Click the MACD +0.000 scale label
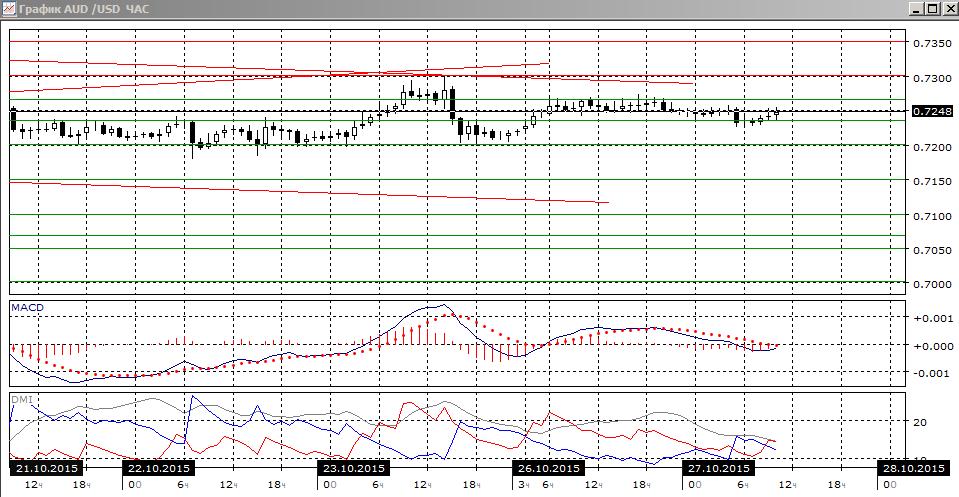The height and width of the screenshot is (497, 959). pos(932,346)
